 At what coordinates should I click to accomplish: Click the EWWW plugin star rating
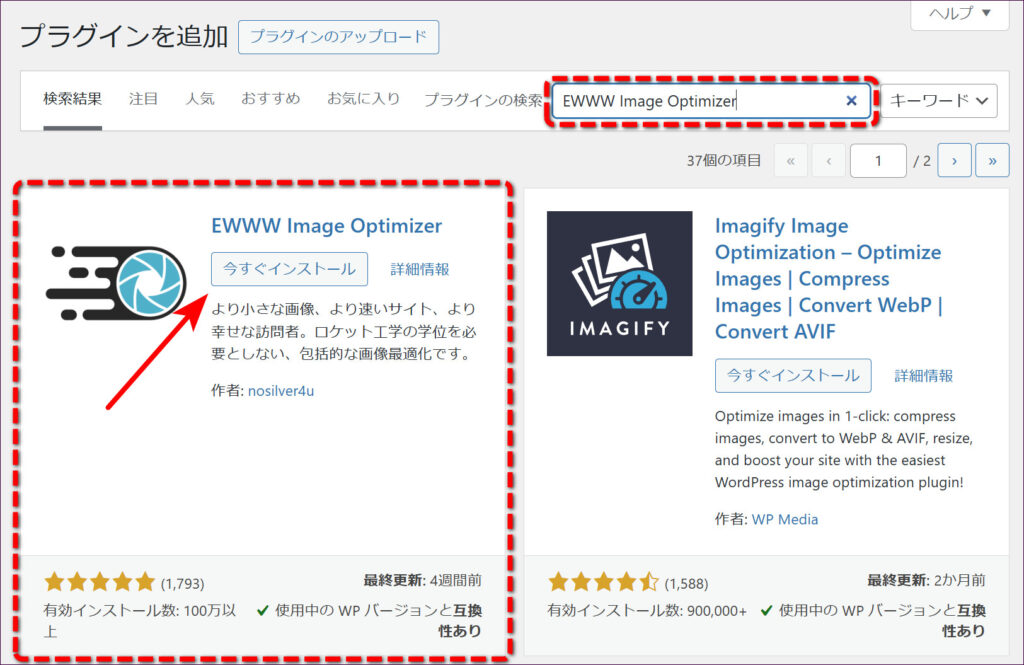click(x=100, y=581)
